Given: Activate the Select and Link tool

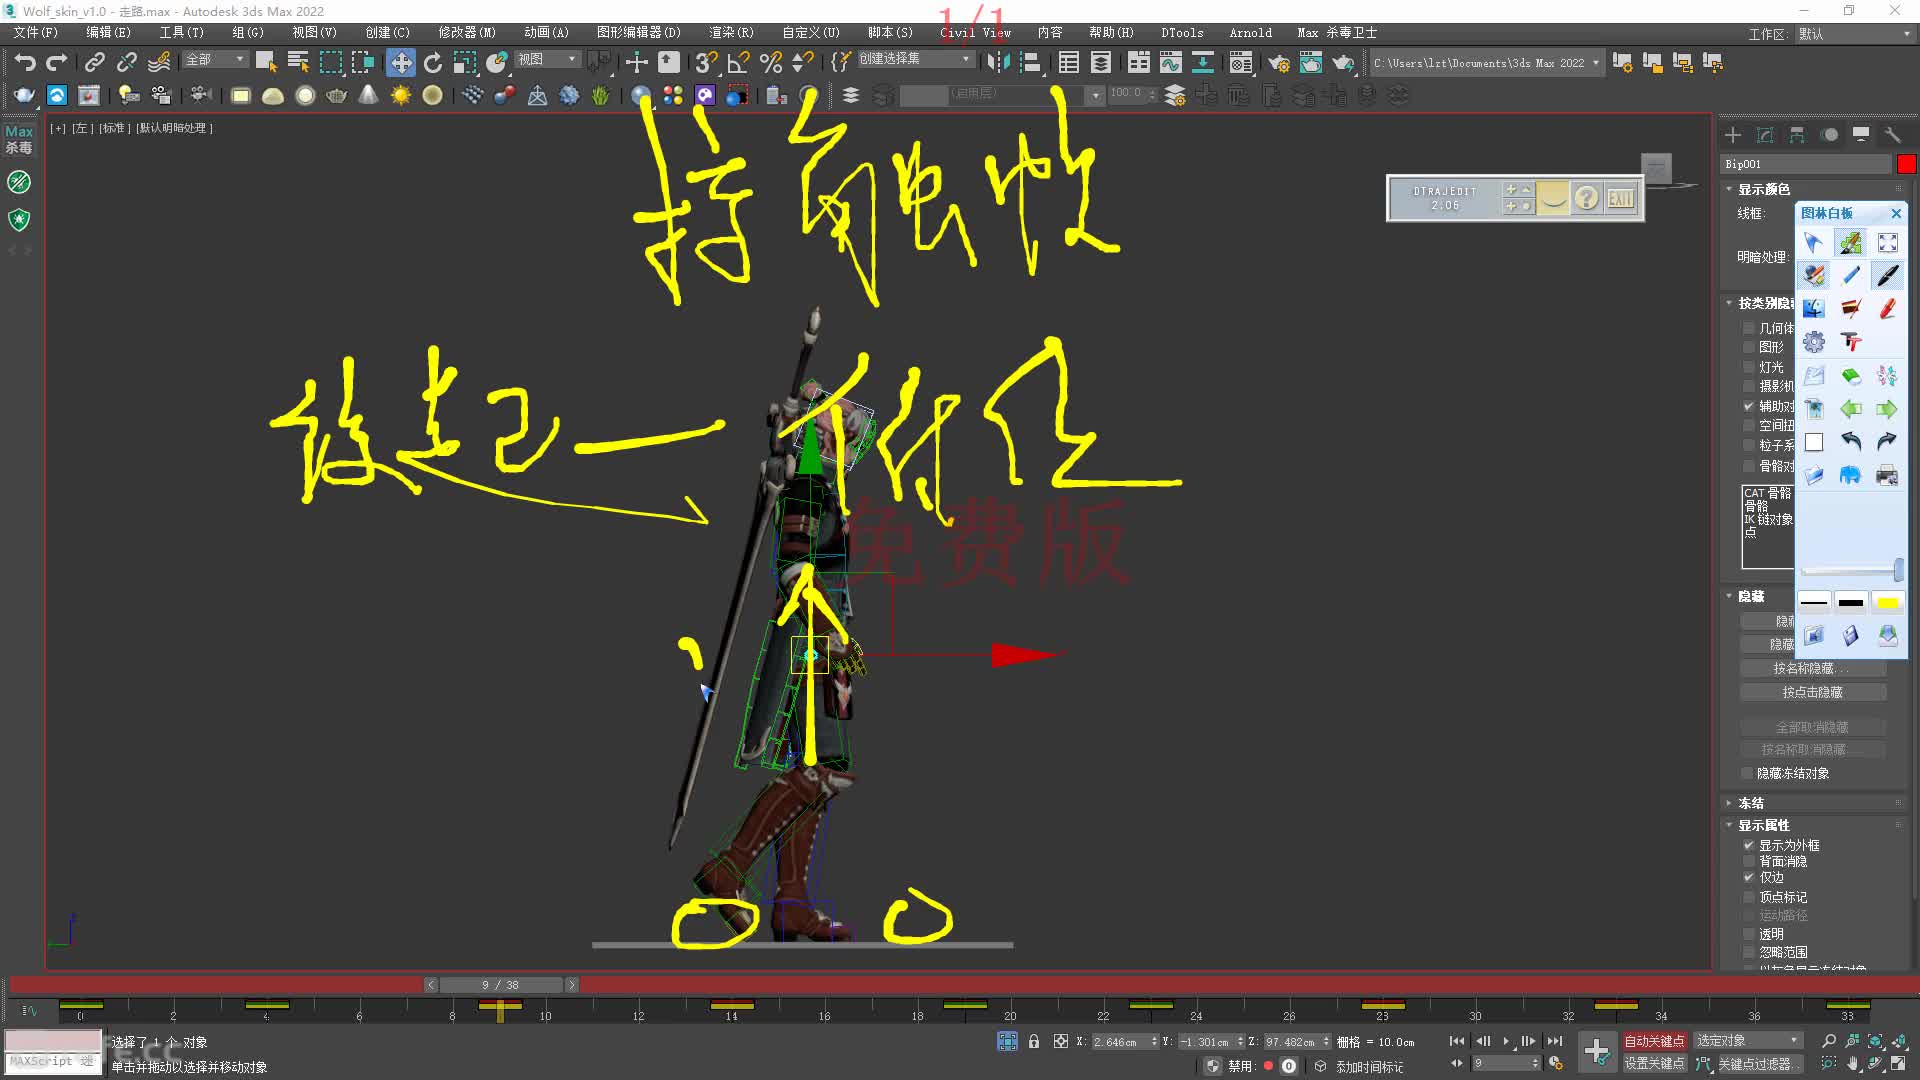Looking at the screenshot, I should click(94, 62).
